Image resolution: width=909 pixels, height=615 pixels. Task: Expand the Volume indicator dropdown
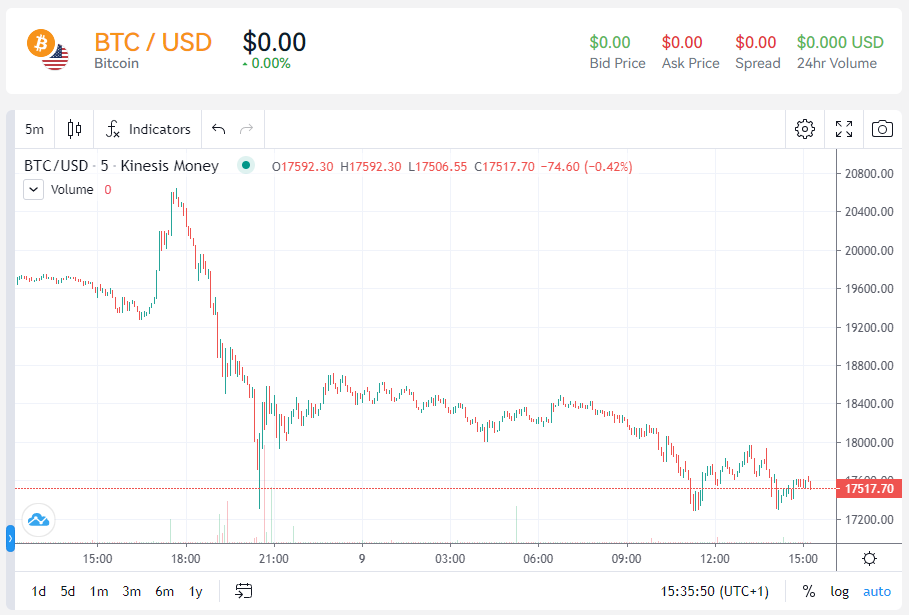click(x=33, y=189)
